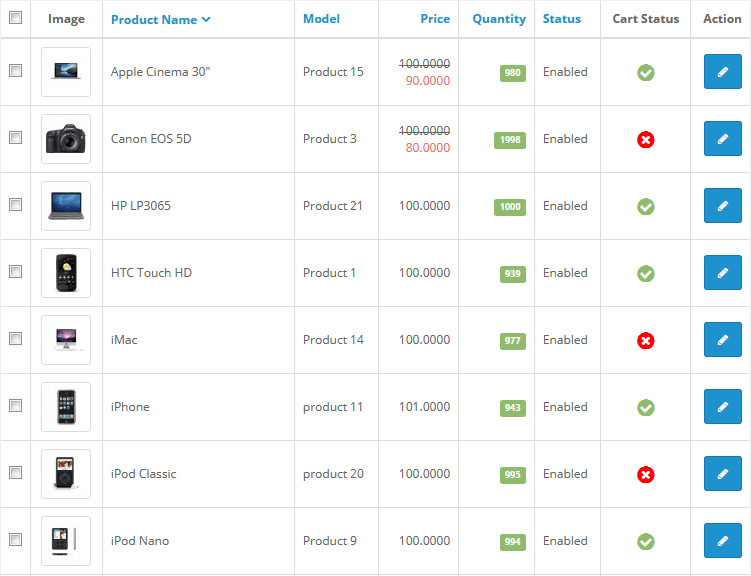Click the 977 quantity badge

point(512,341)
